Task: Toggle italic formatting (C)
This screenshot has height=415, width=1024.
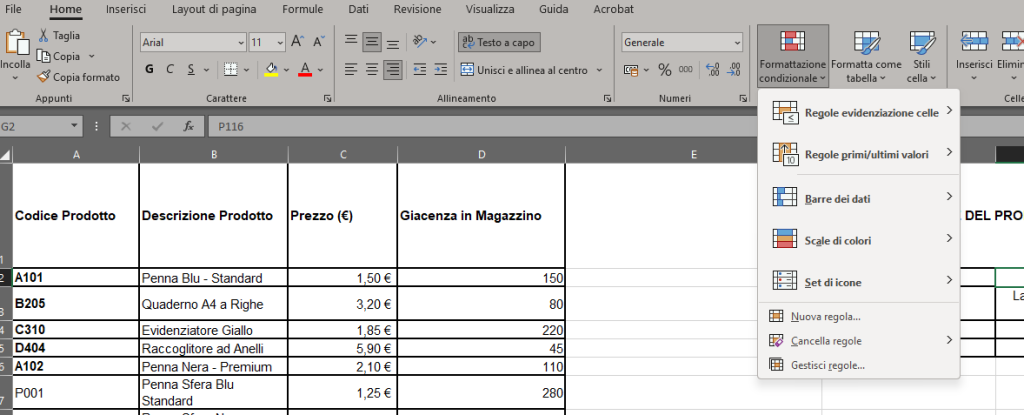Action: (x=170, y=70)
